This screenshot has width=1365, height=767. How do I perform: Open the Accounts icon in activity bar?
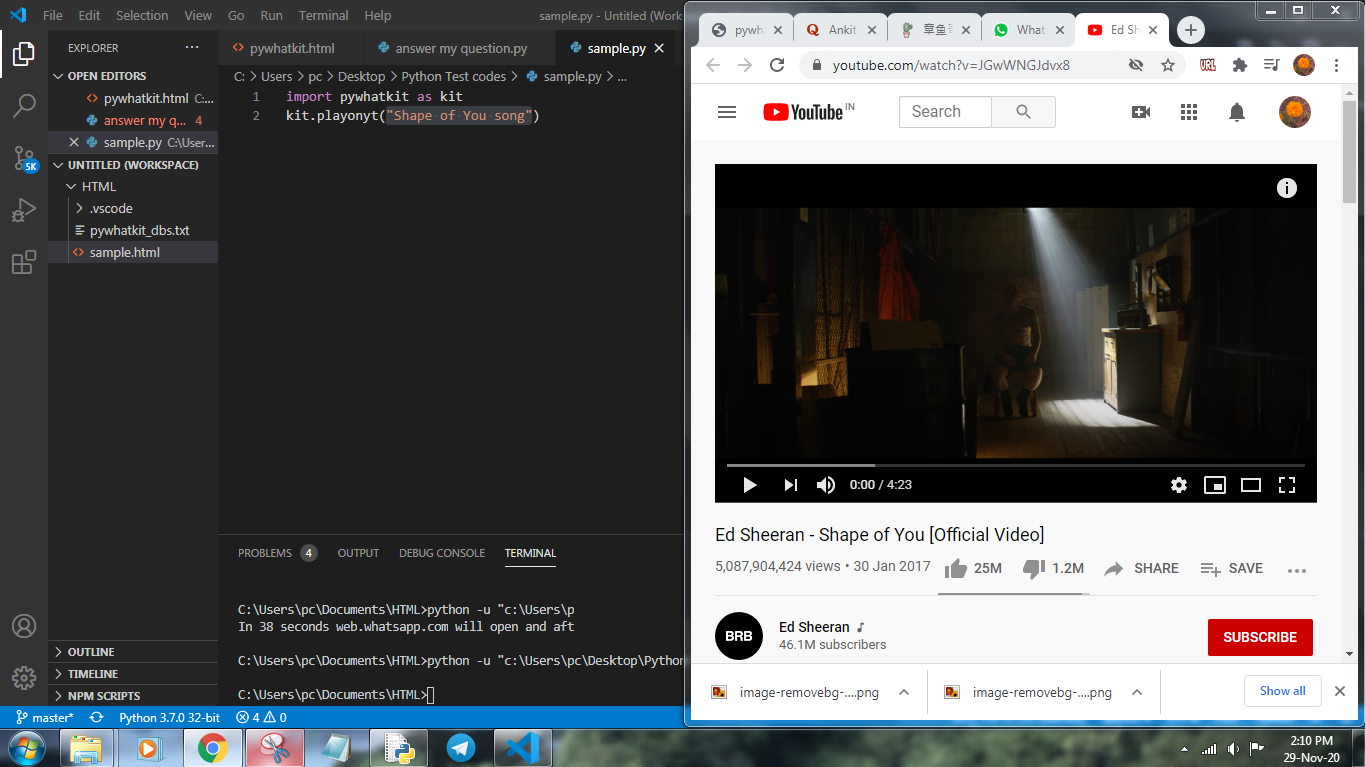pos(24,626)
